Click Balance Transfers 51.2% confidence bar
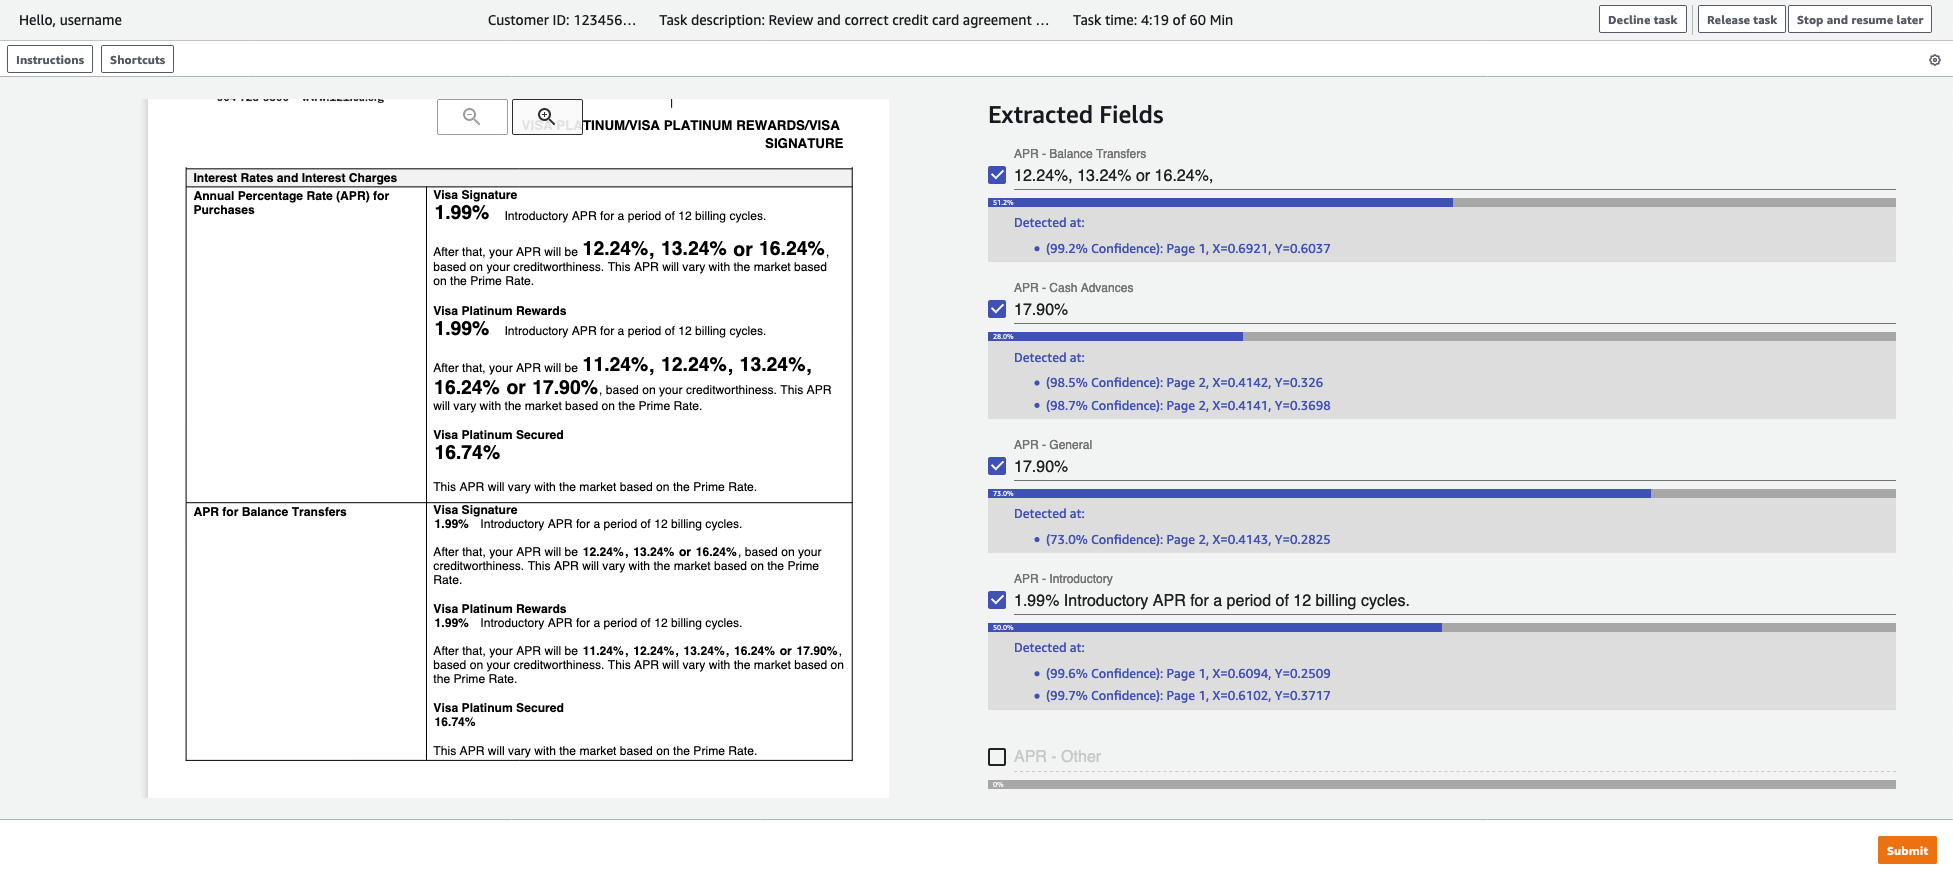Viewport: 1953px width, 880px height. [x=1442, y=203]
